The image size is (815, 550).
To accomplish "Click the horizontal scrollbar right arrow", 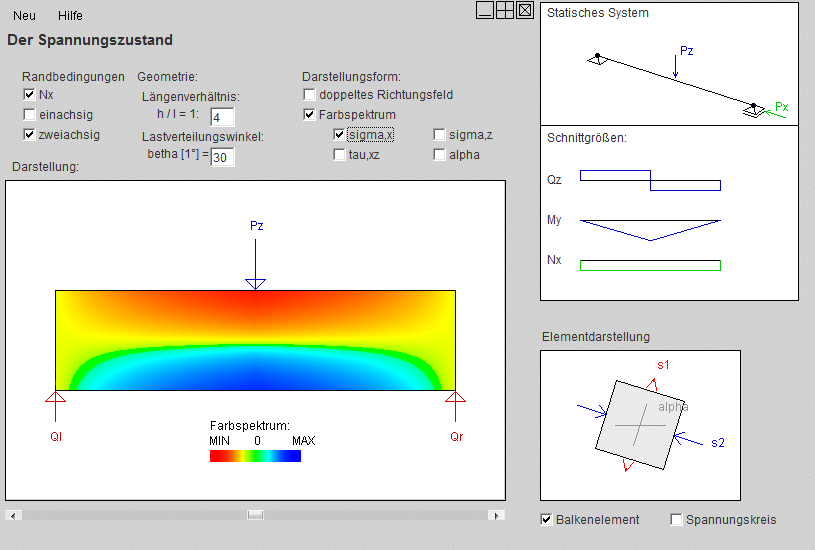I will click(x=499, y=515).
